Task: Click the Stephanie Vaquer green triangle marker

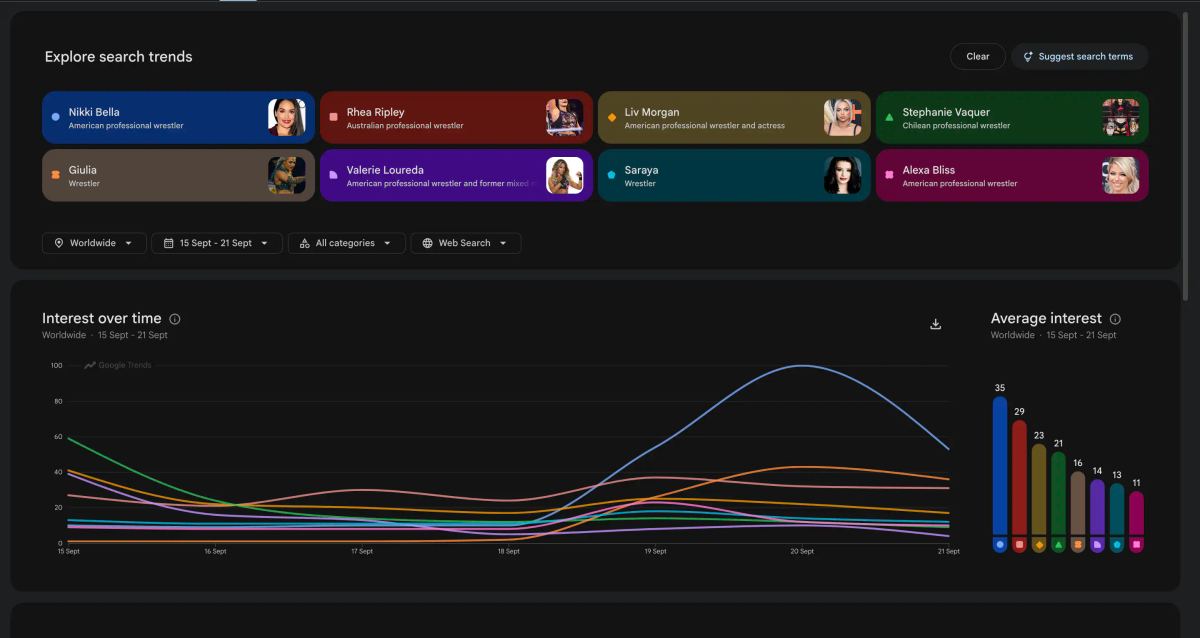Action: coord(889,117)
